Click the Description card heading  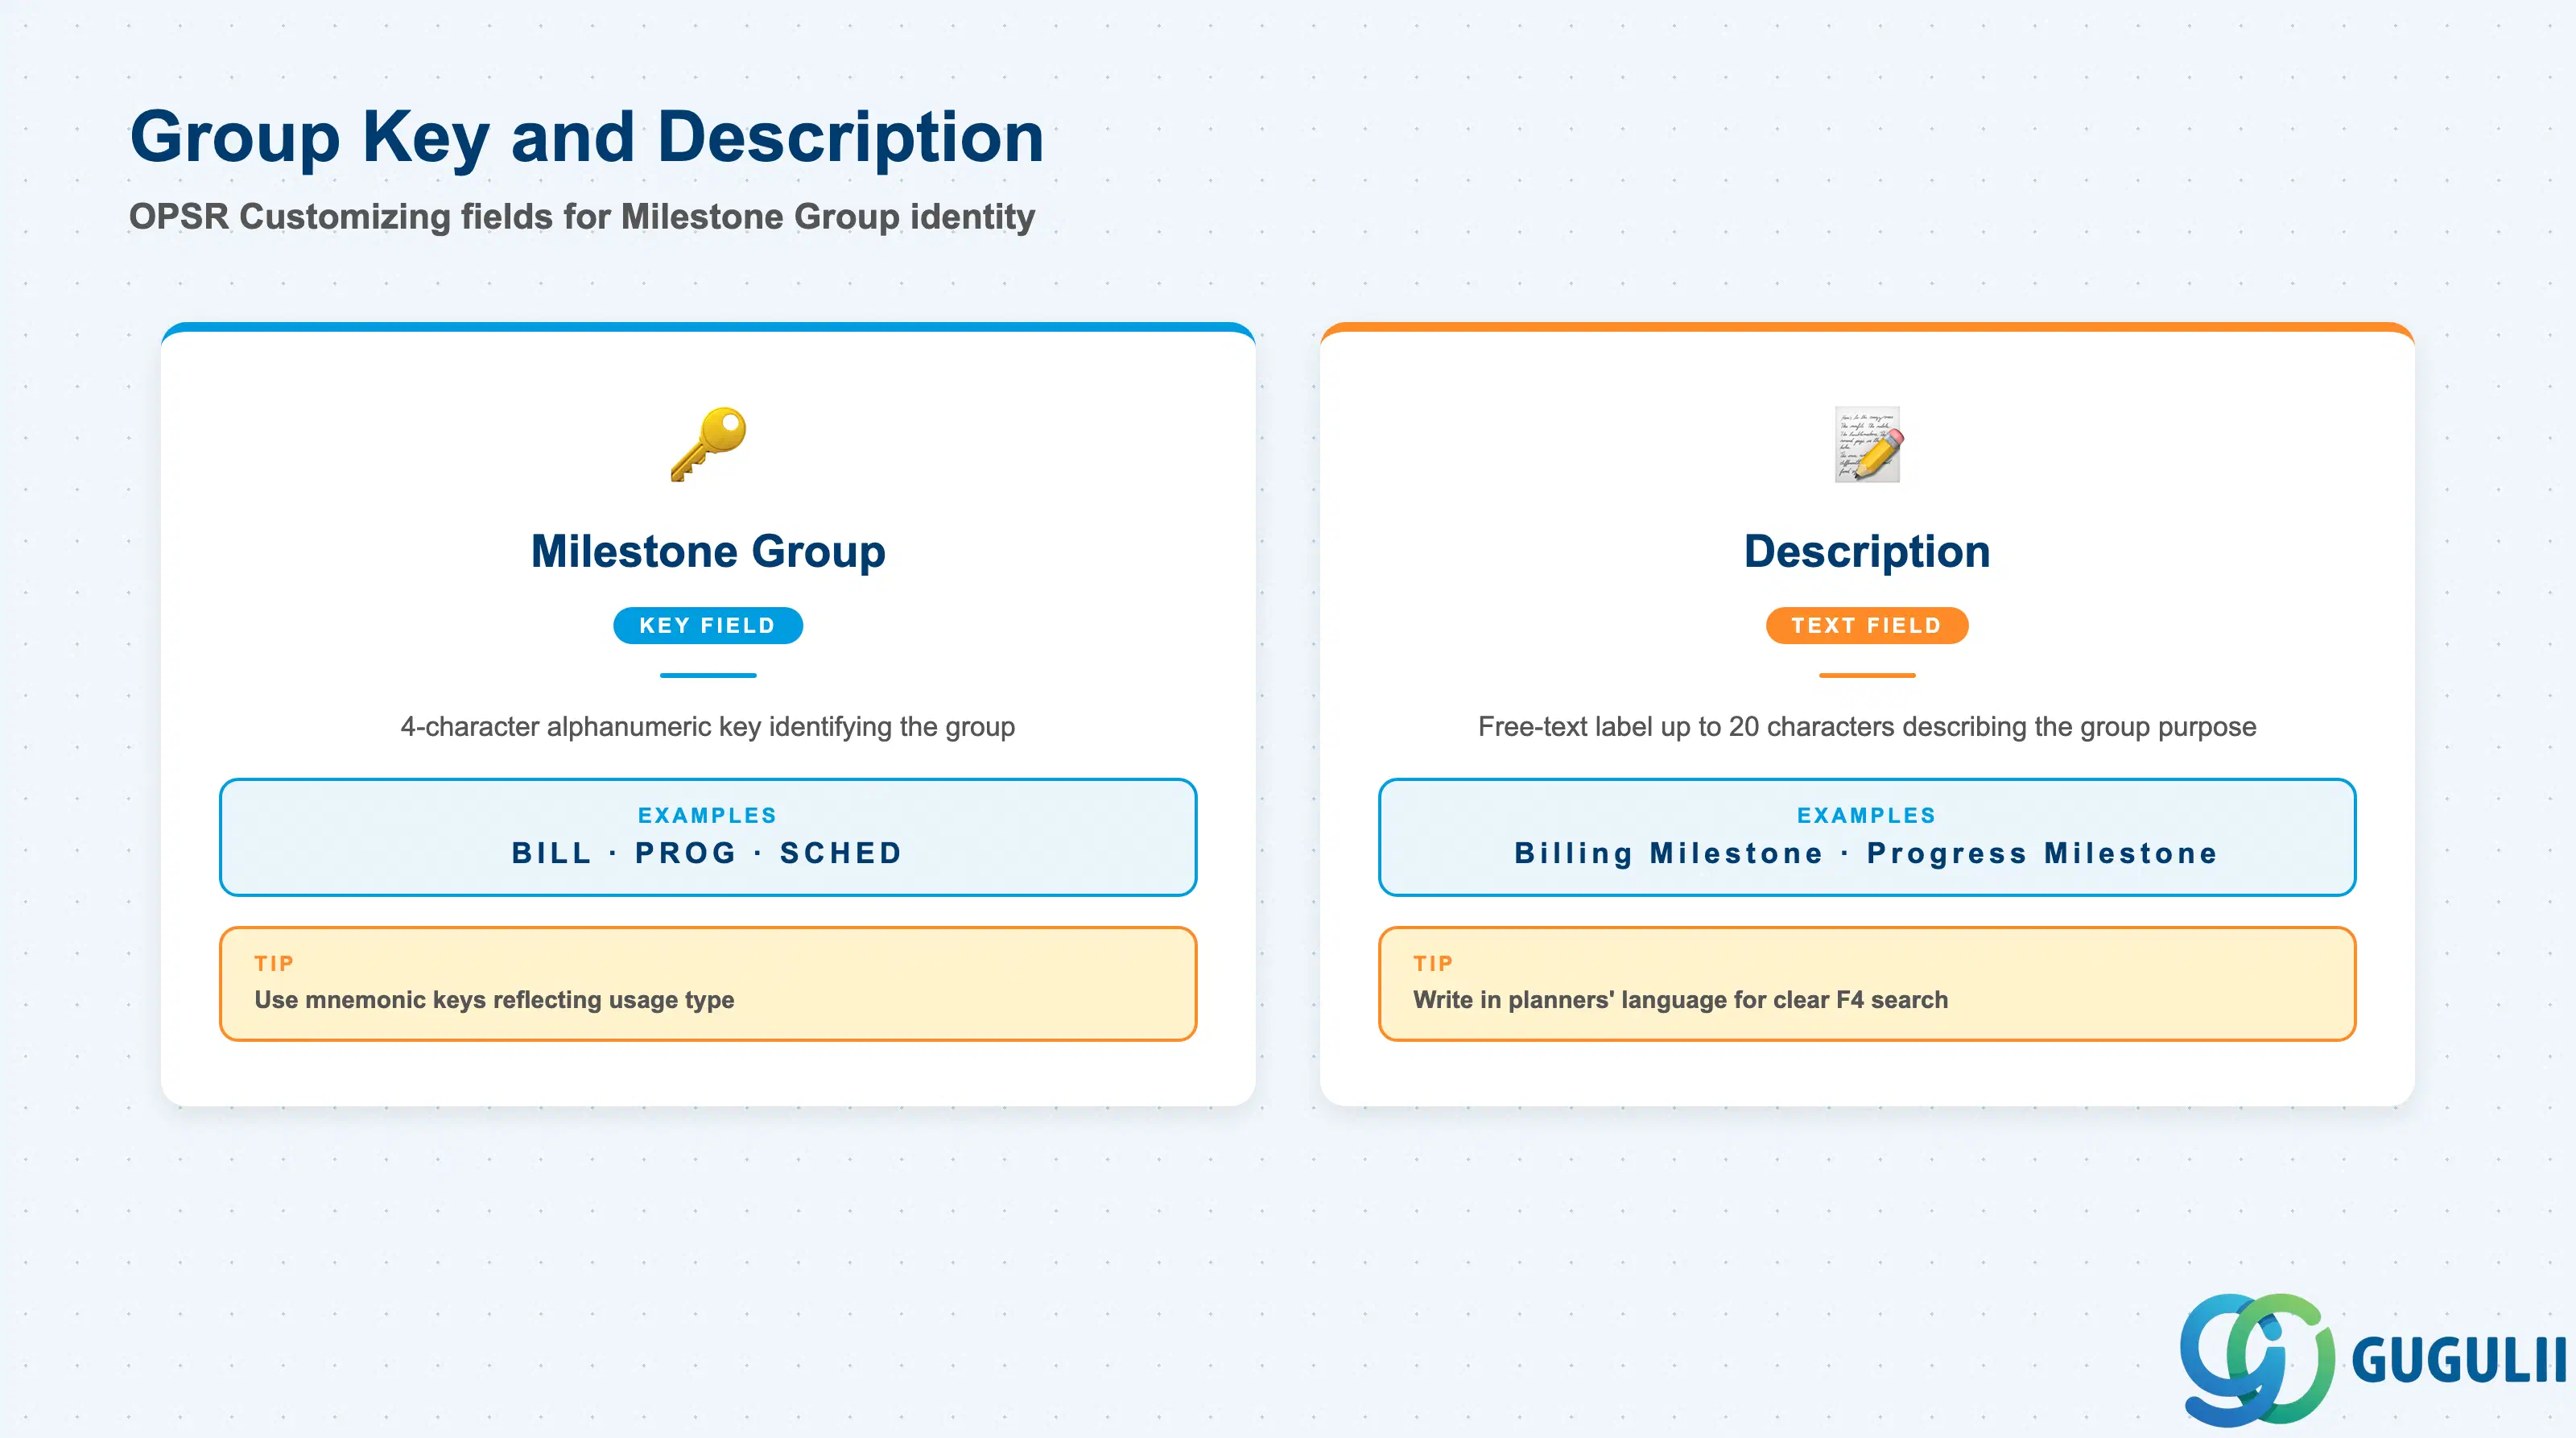(1867, 551)
